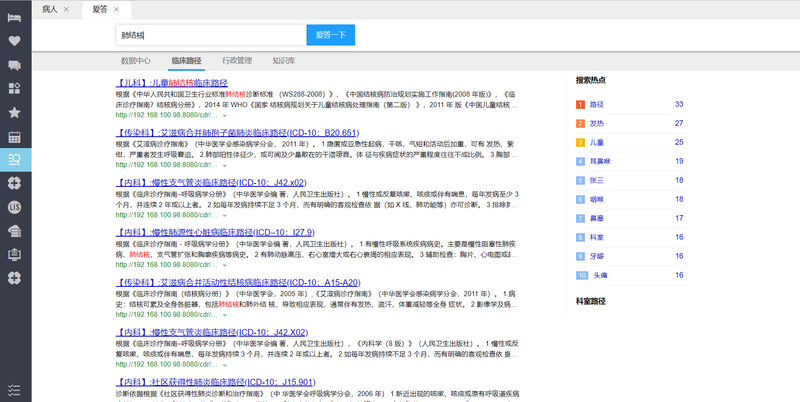The image size is (800, 402).
Task: Open the 艾滋病合并活动性结核病临床路径 result
Action: (238, 282)
